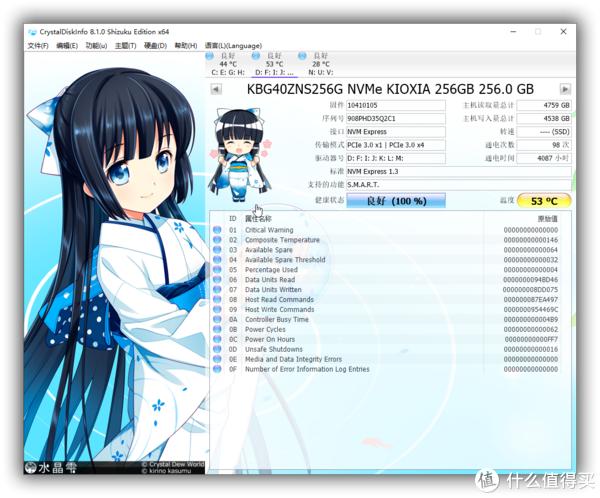Open the 功能(u) menu

click(x=96, y=46)
